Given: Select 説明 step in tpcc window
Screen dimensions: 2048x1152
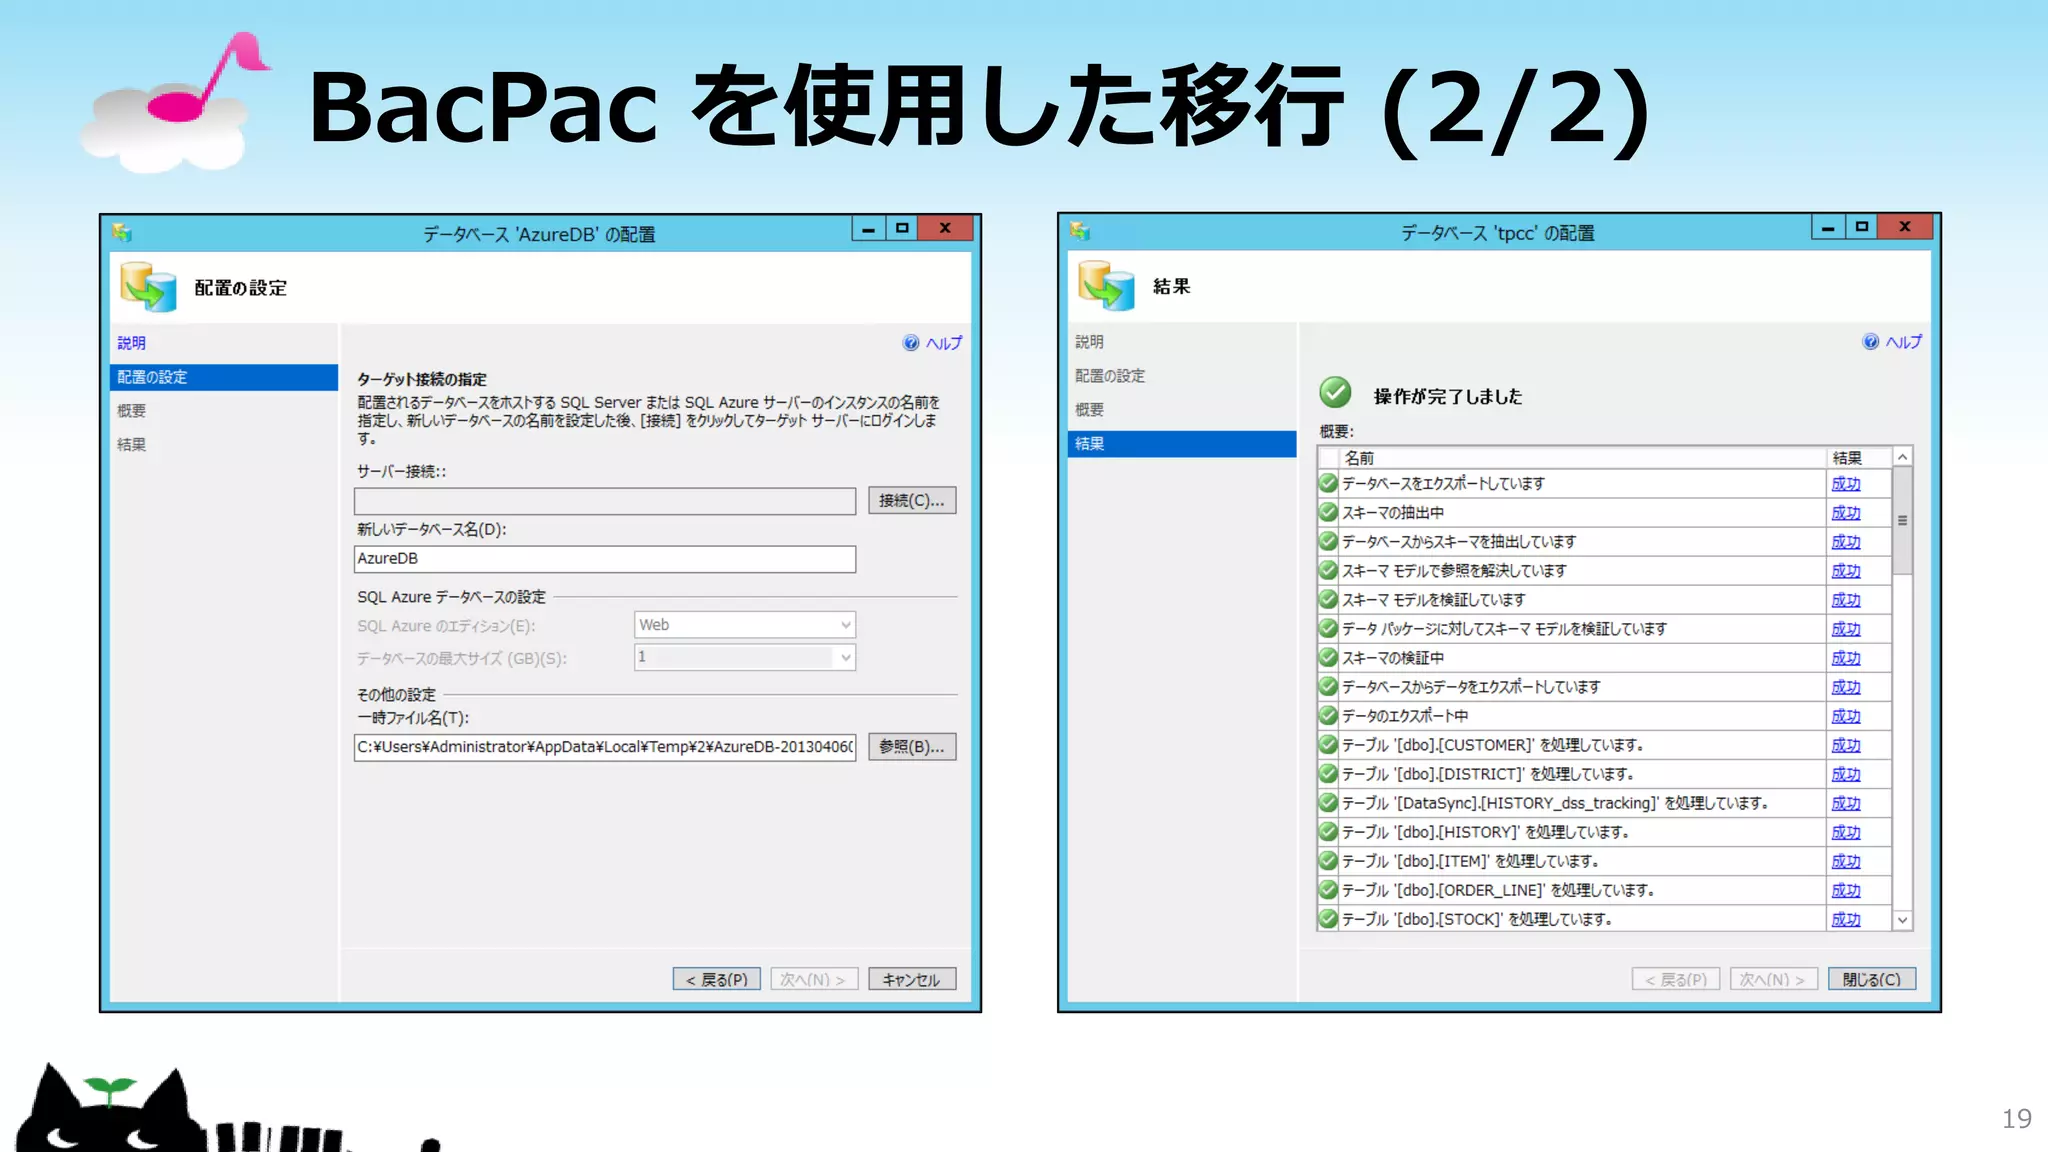Looking at the screenshot, I should coord(1089,342).
